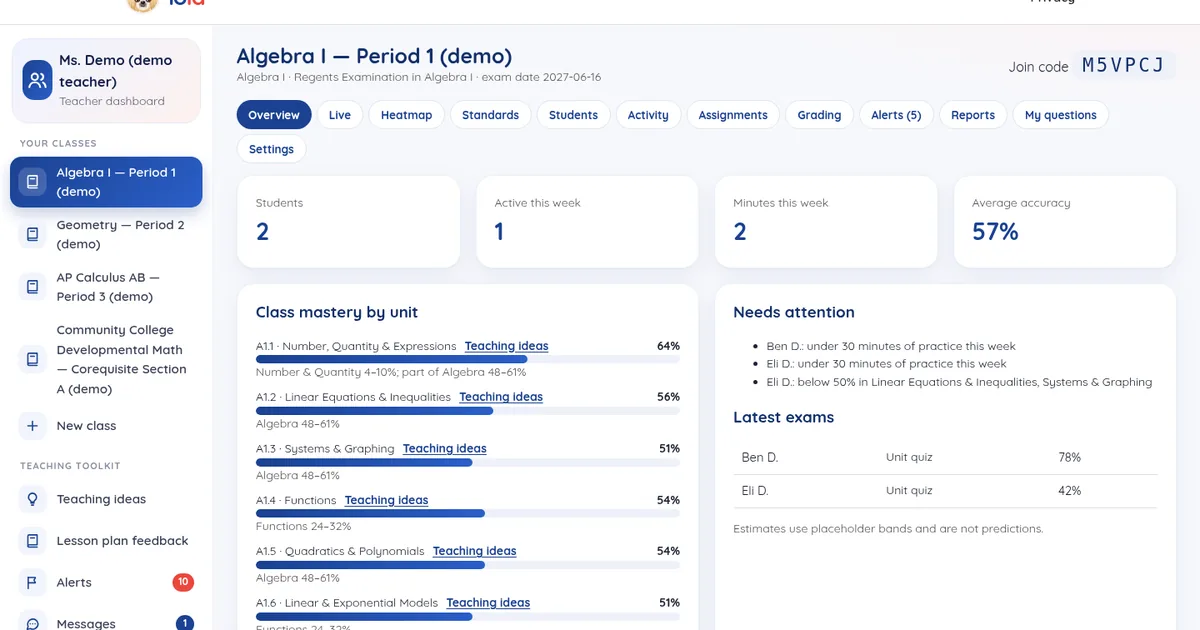Click the Geometry Period 2 book icon

[x=33, y=234]
